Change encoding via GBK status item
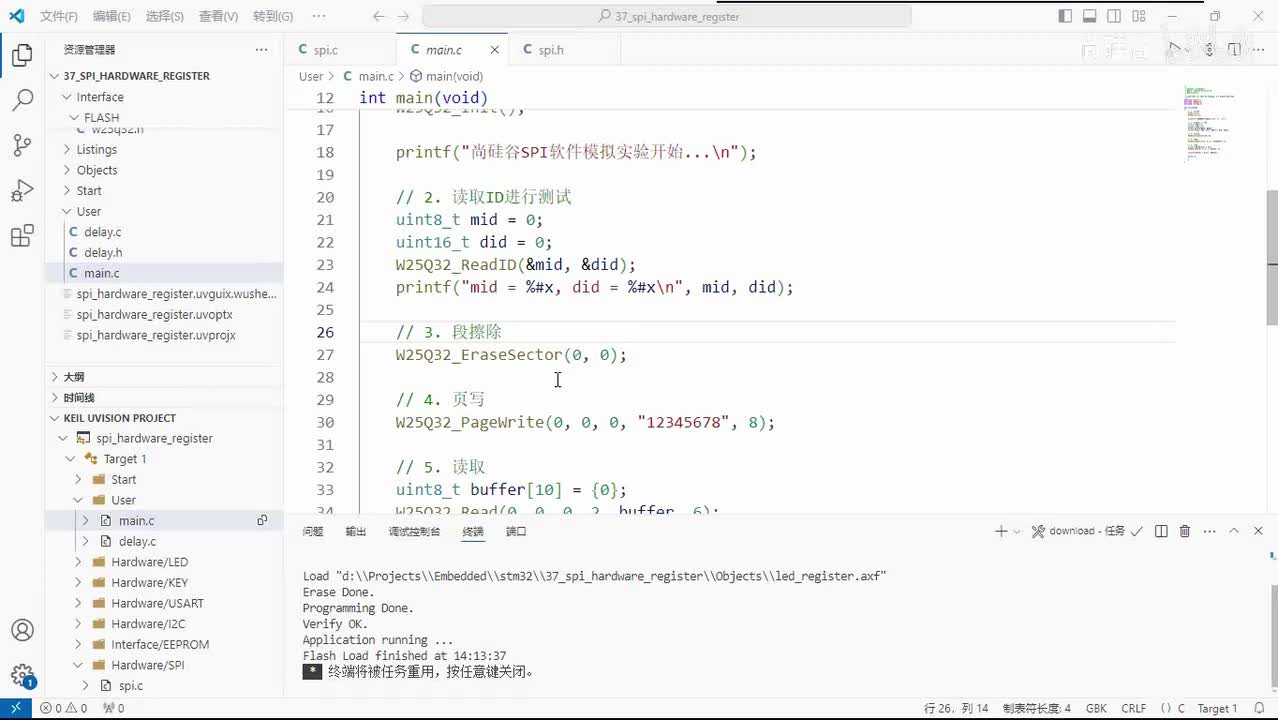The height and width of the screenshot is (720, 1278). tap(1097, 708)
